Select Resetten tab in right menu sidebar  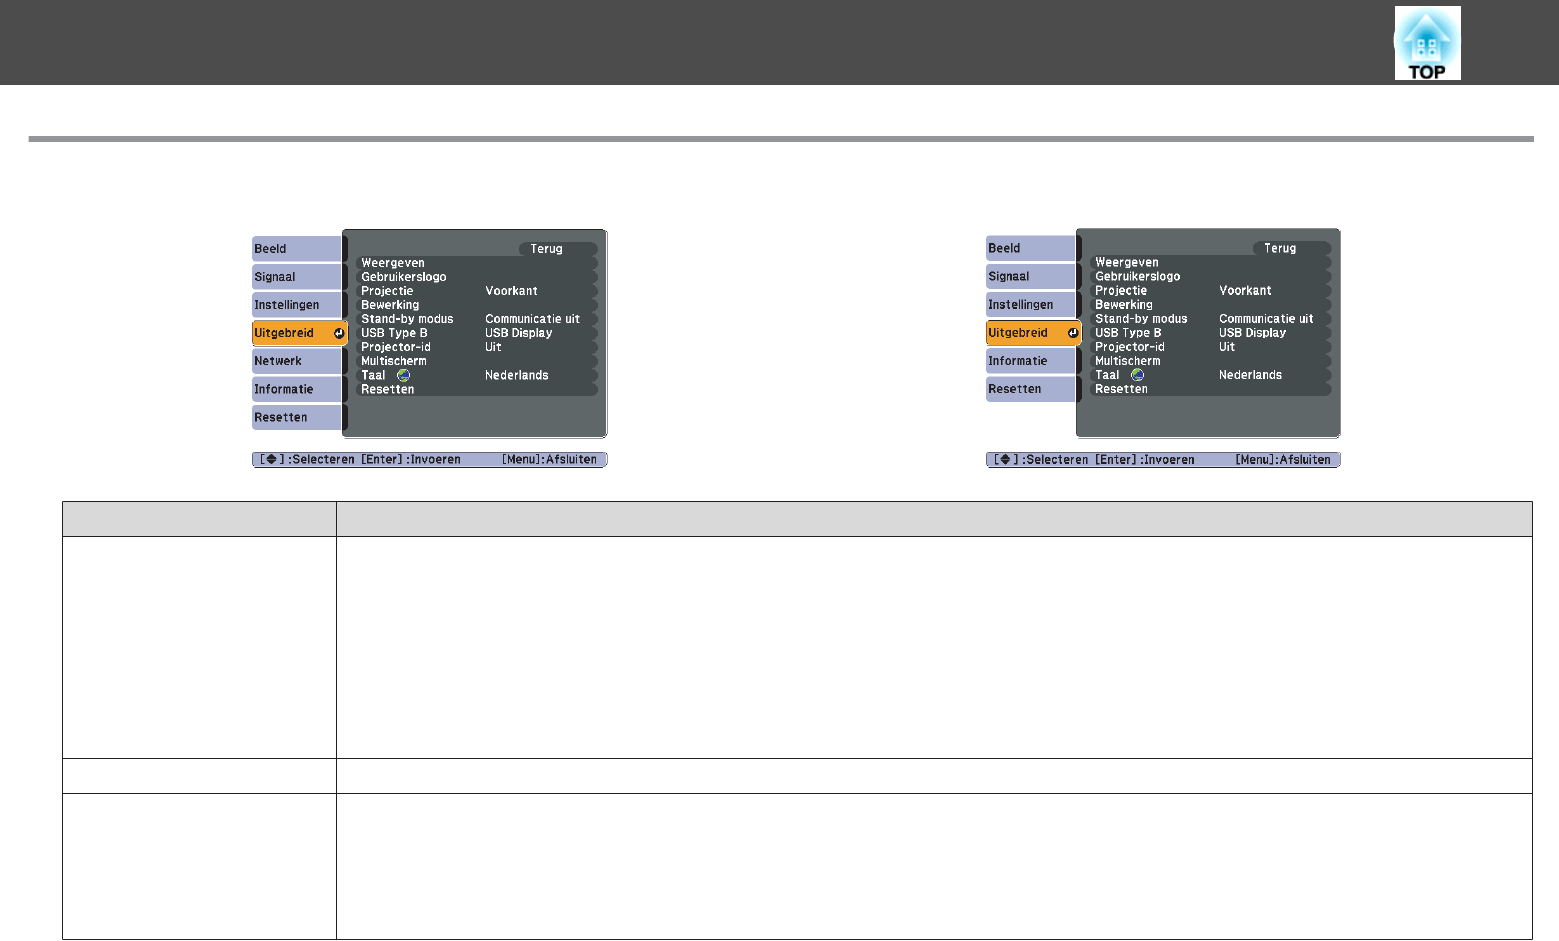1031,389
